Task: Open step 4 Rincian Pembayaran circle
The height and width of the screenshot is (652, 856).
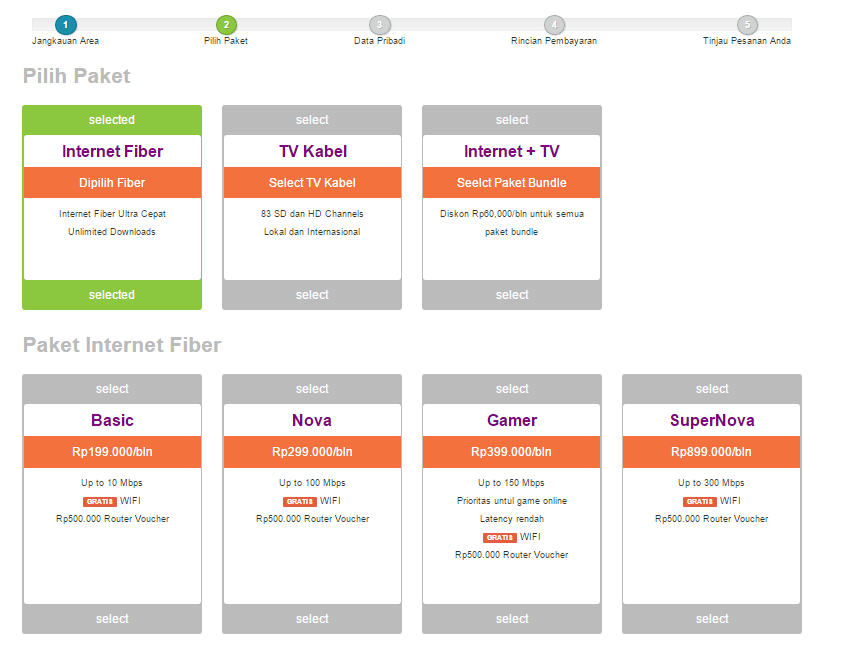Action: click(x=554, y=24)
